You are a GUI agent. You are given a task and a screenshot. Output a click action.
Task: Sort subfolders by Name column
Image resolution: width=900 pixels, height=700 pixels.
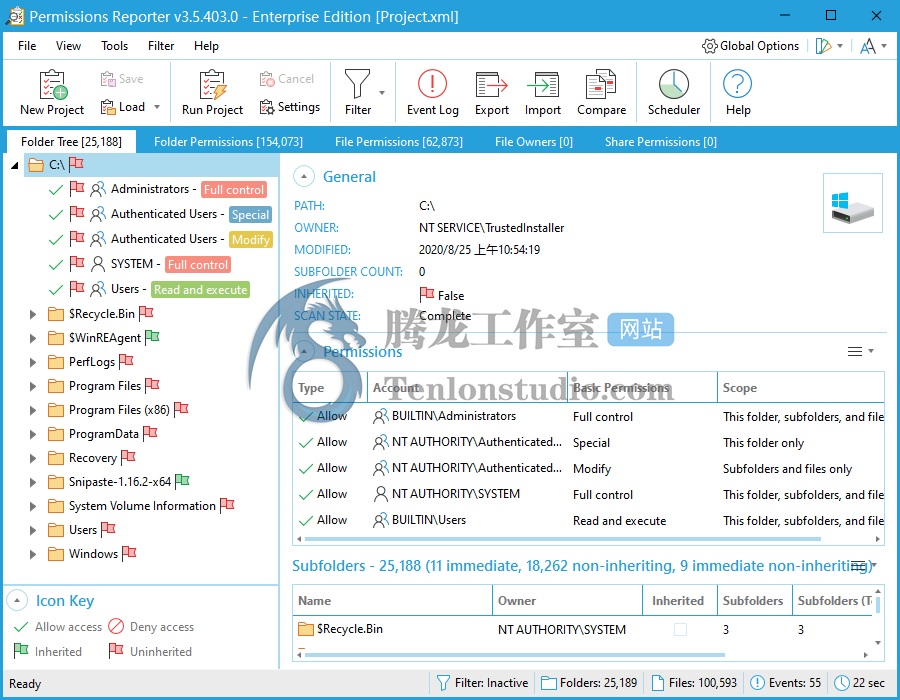(393, 601)
